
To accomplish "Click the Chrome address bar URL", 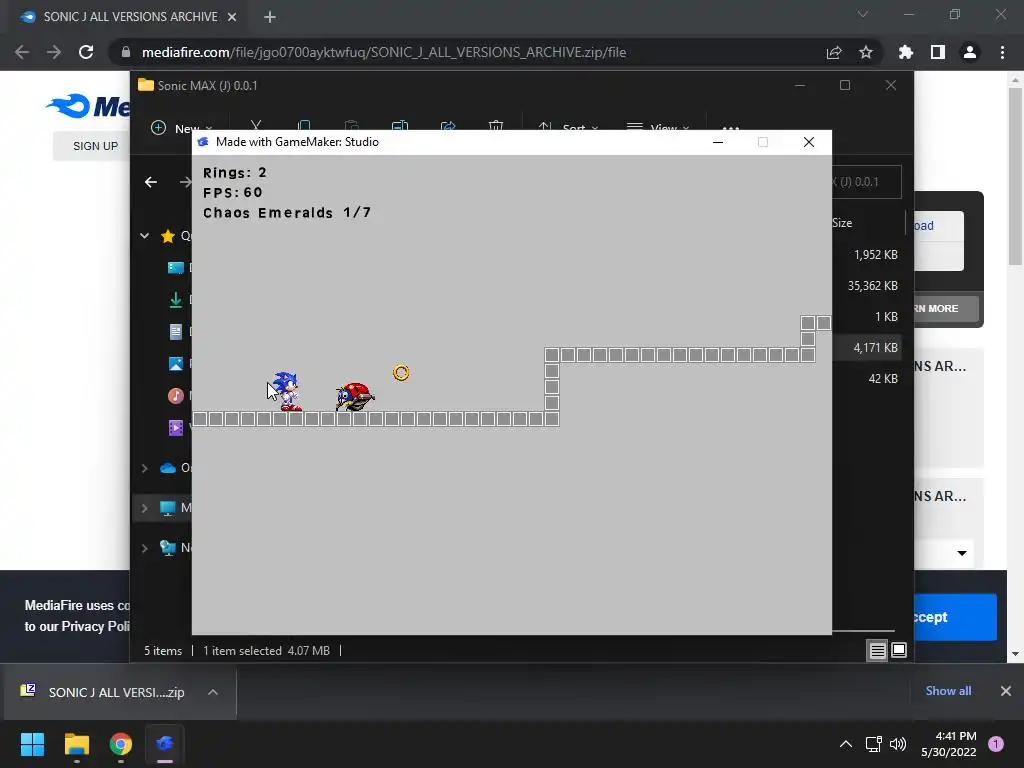I will coord(384,52).
